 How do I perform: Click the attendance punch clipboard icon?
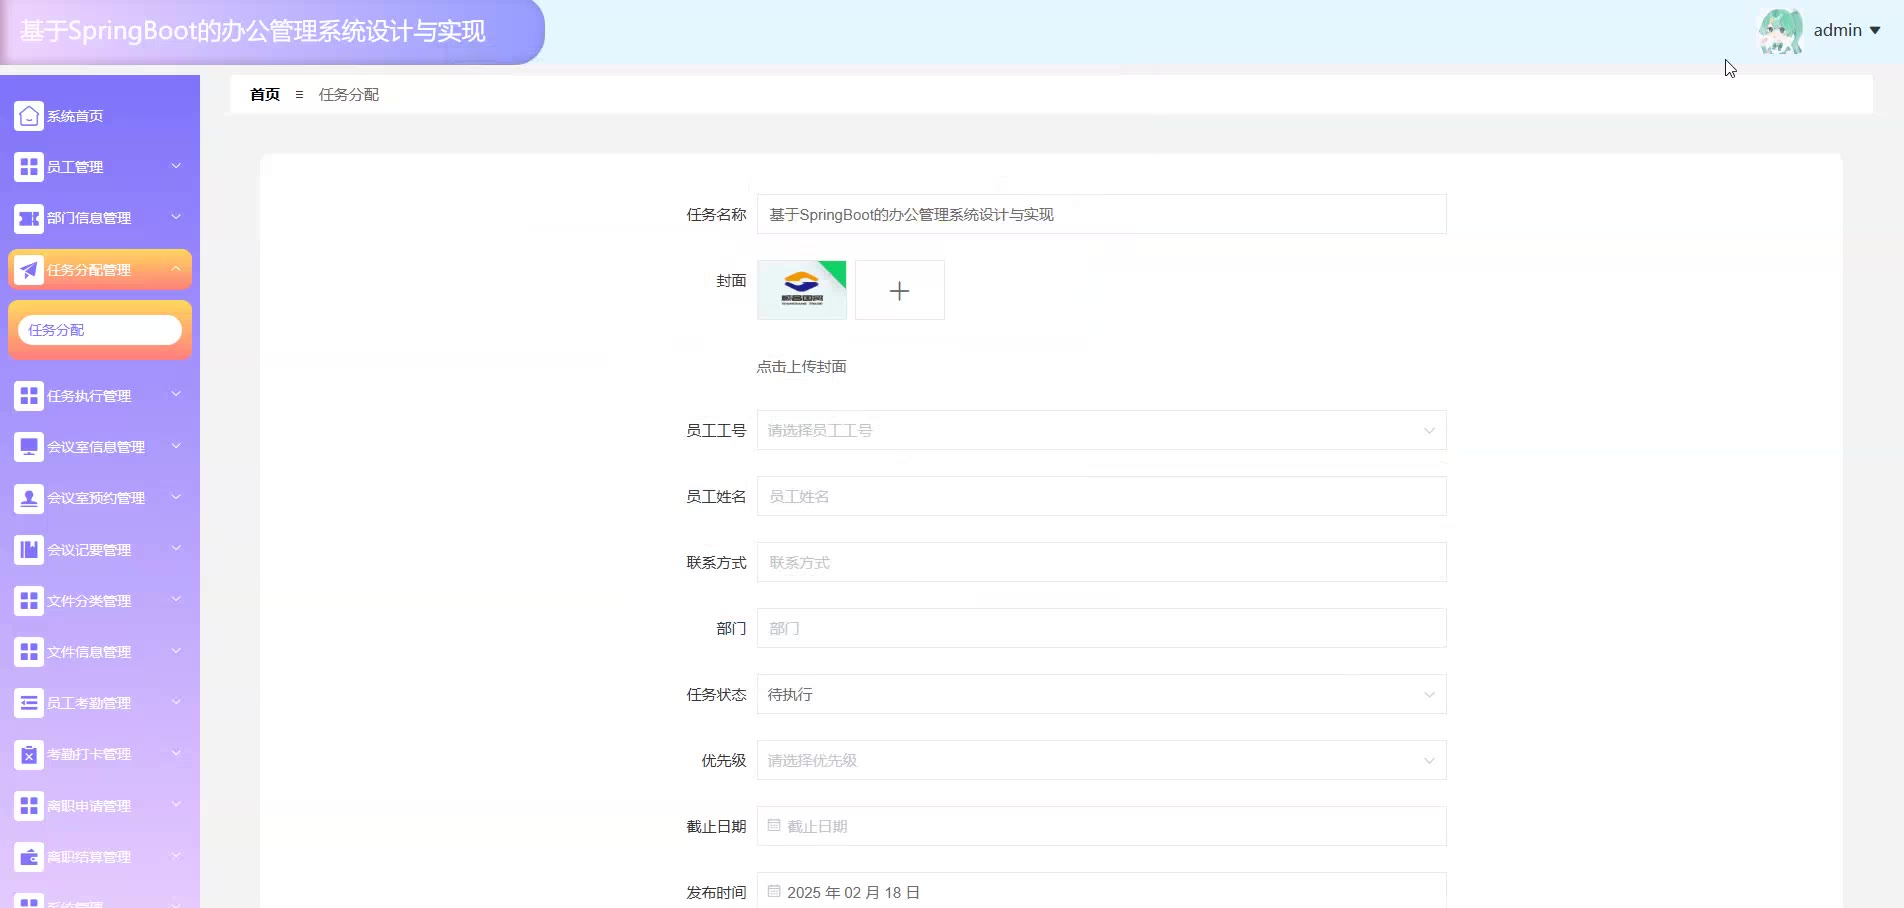[29, 754]
